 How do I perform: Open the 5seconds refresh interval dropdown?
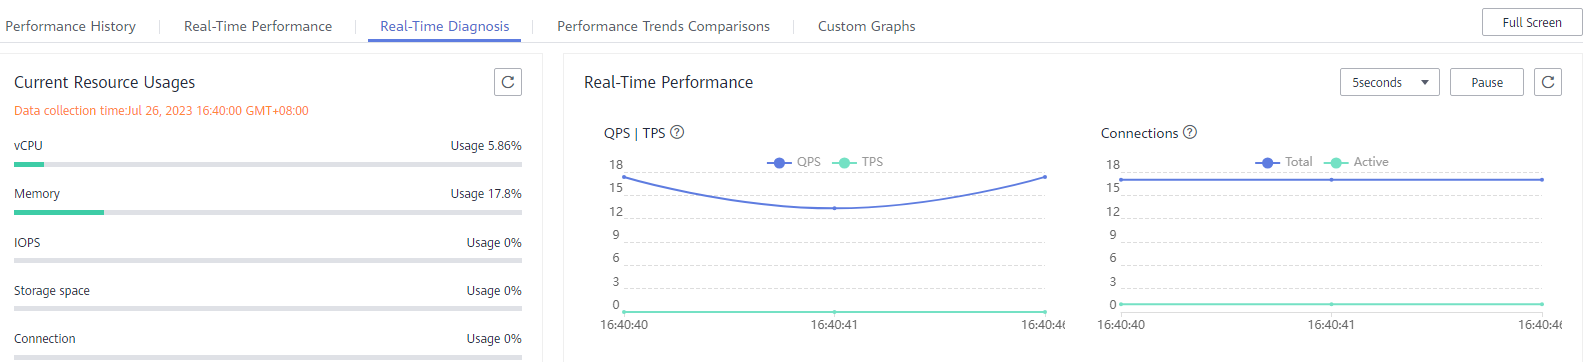pyautogui.click(x=1390, y=82)
